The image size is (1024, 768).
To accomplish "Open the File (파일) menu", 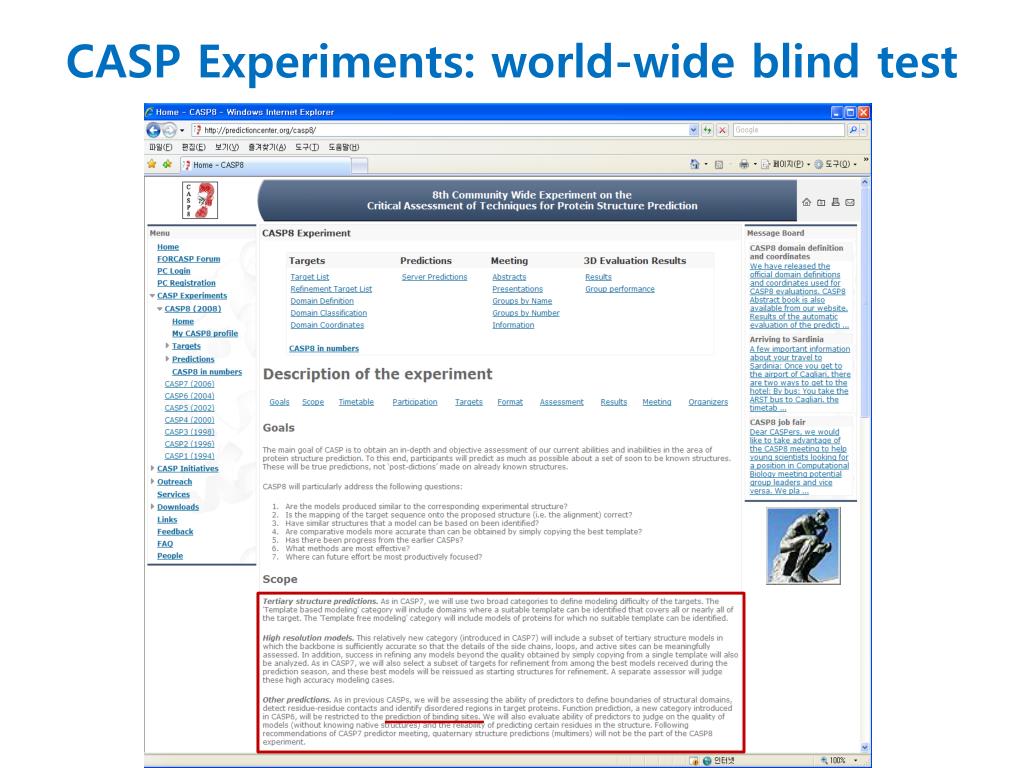I will tap(161, 147).
